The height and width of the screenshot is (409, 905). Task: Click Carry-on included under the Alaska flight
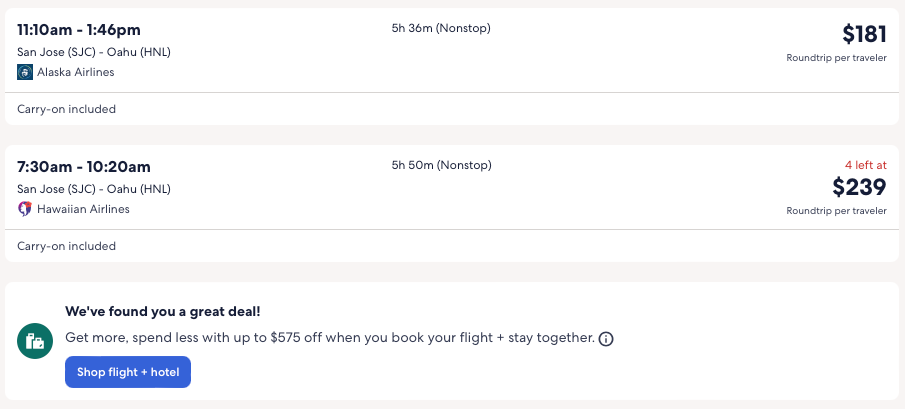pos(67,109)
